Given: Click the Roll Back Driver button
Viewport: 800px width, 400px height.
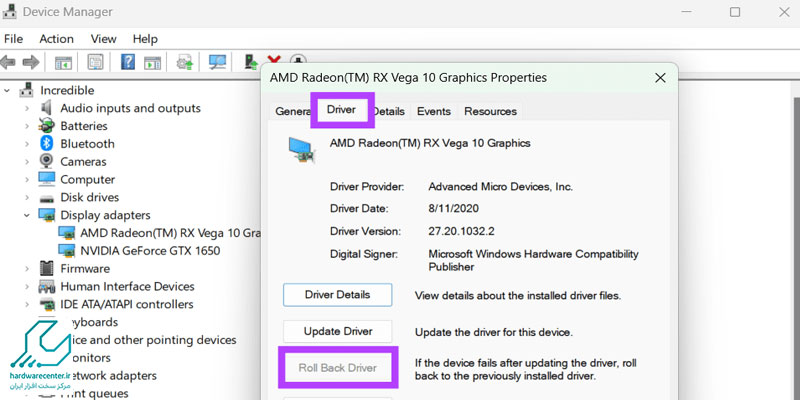Looking at the screenshot, I should [x=338, y=368].
